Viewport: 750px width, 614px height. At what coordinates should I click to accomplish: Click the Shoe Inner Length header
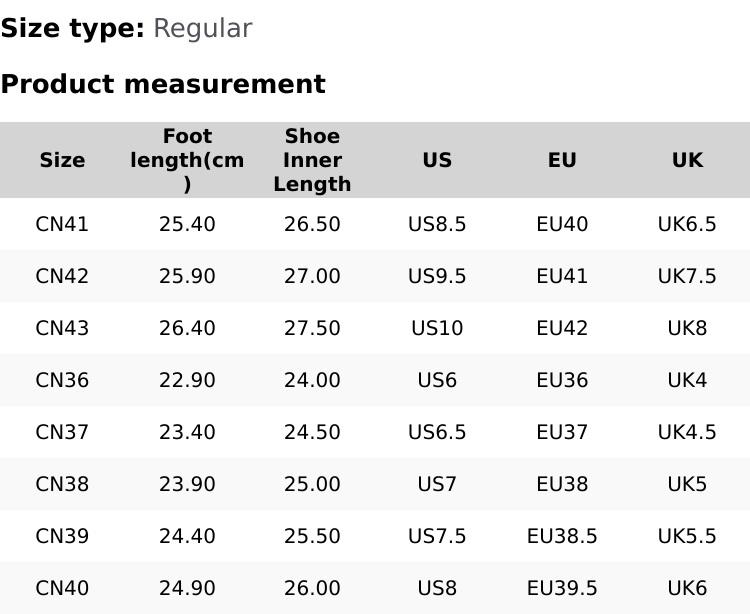point(312,160)
